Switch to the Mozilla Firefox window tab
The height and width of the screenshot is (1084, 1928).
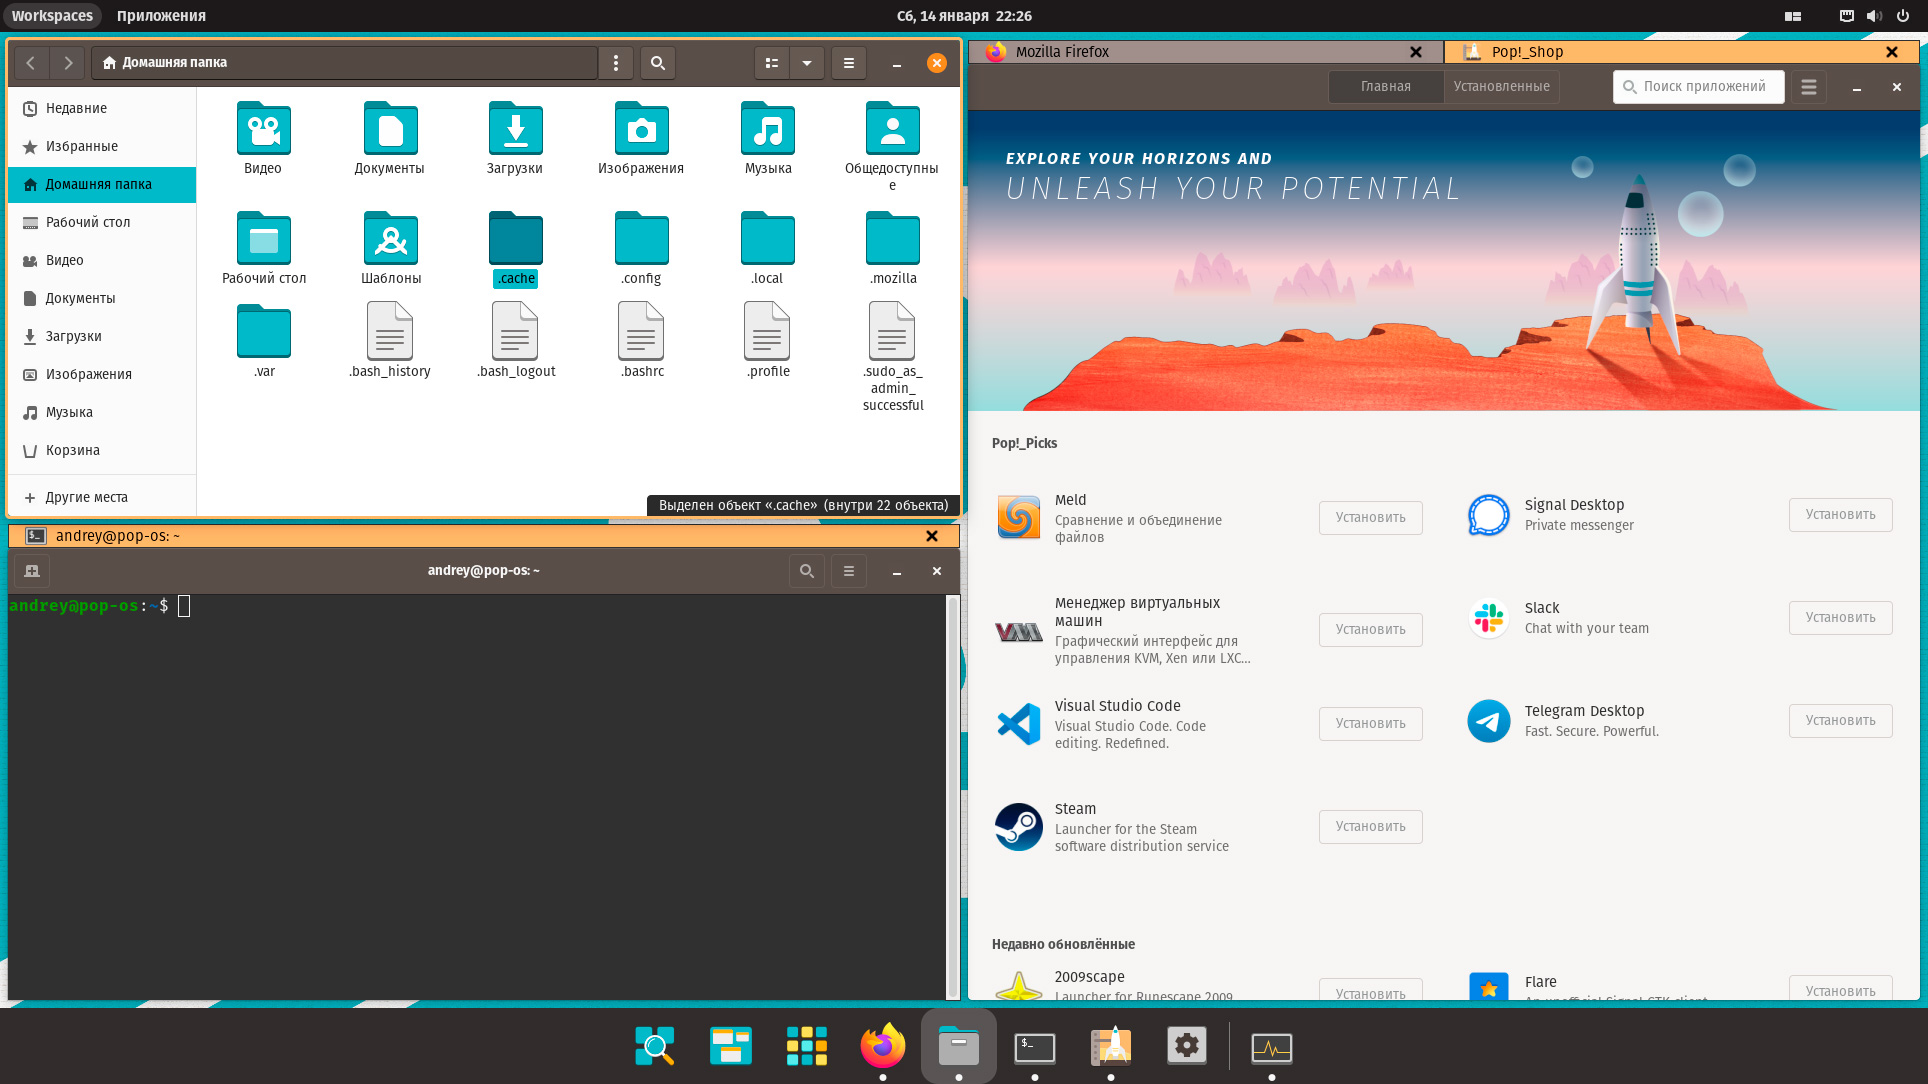tap(1062, 52)
